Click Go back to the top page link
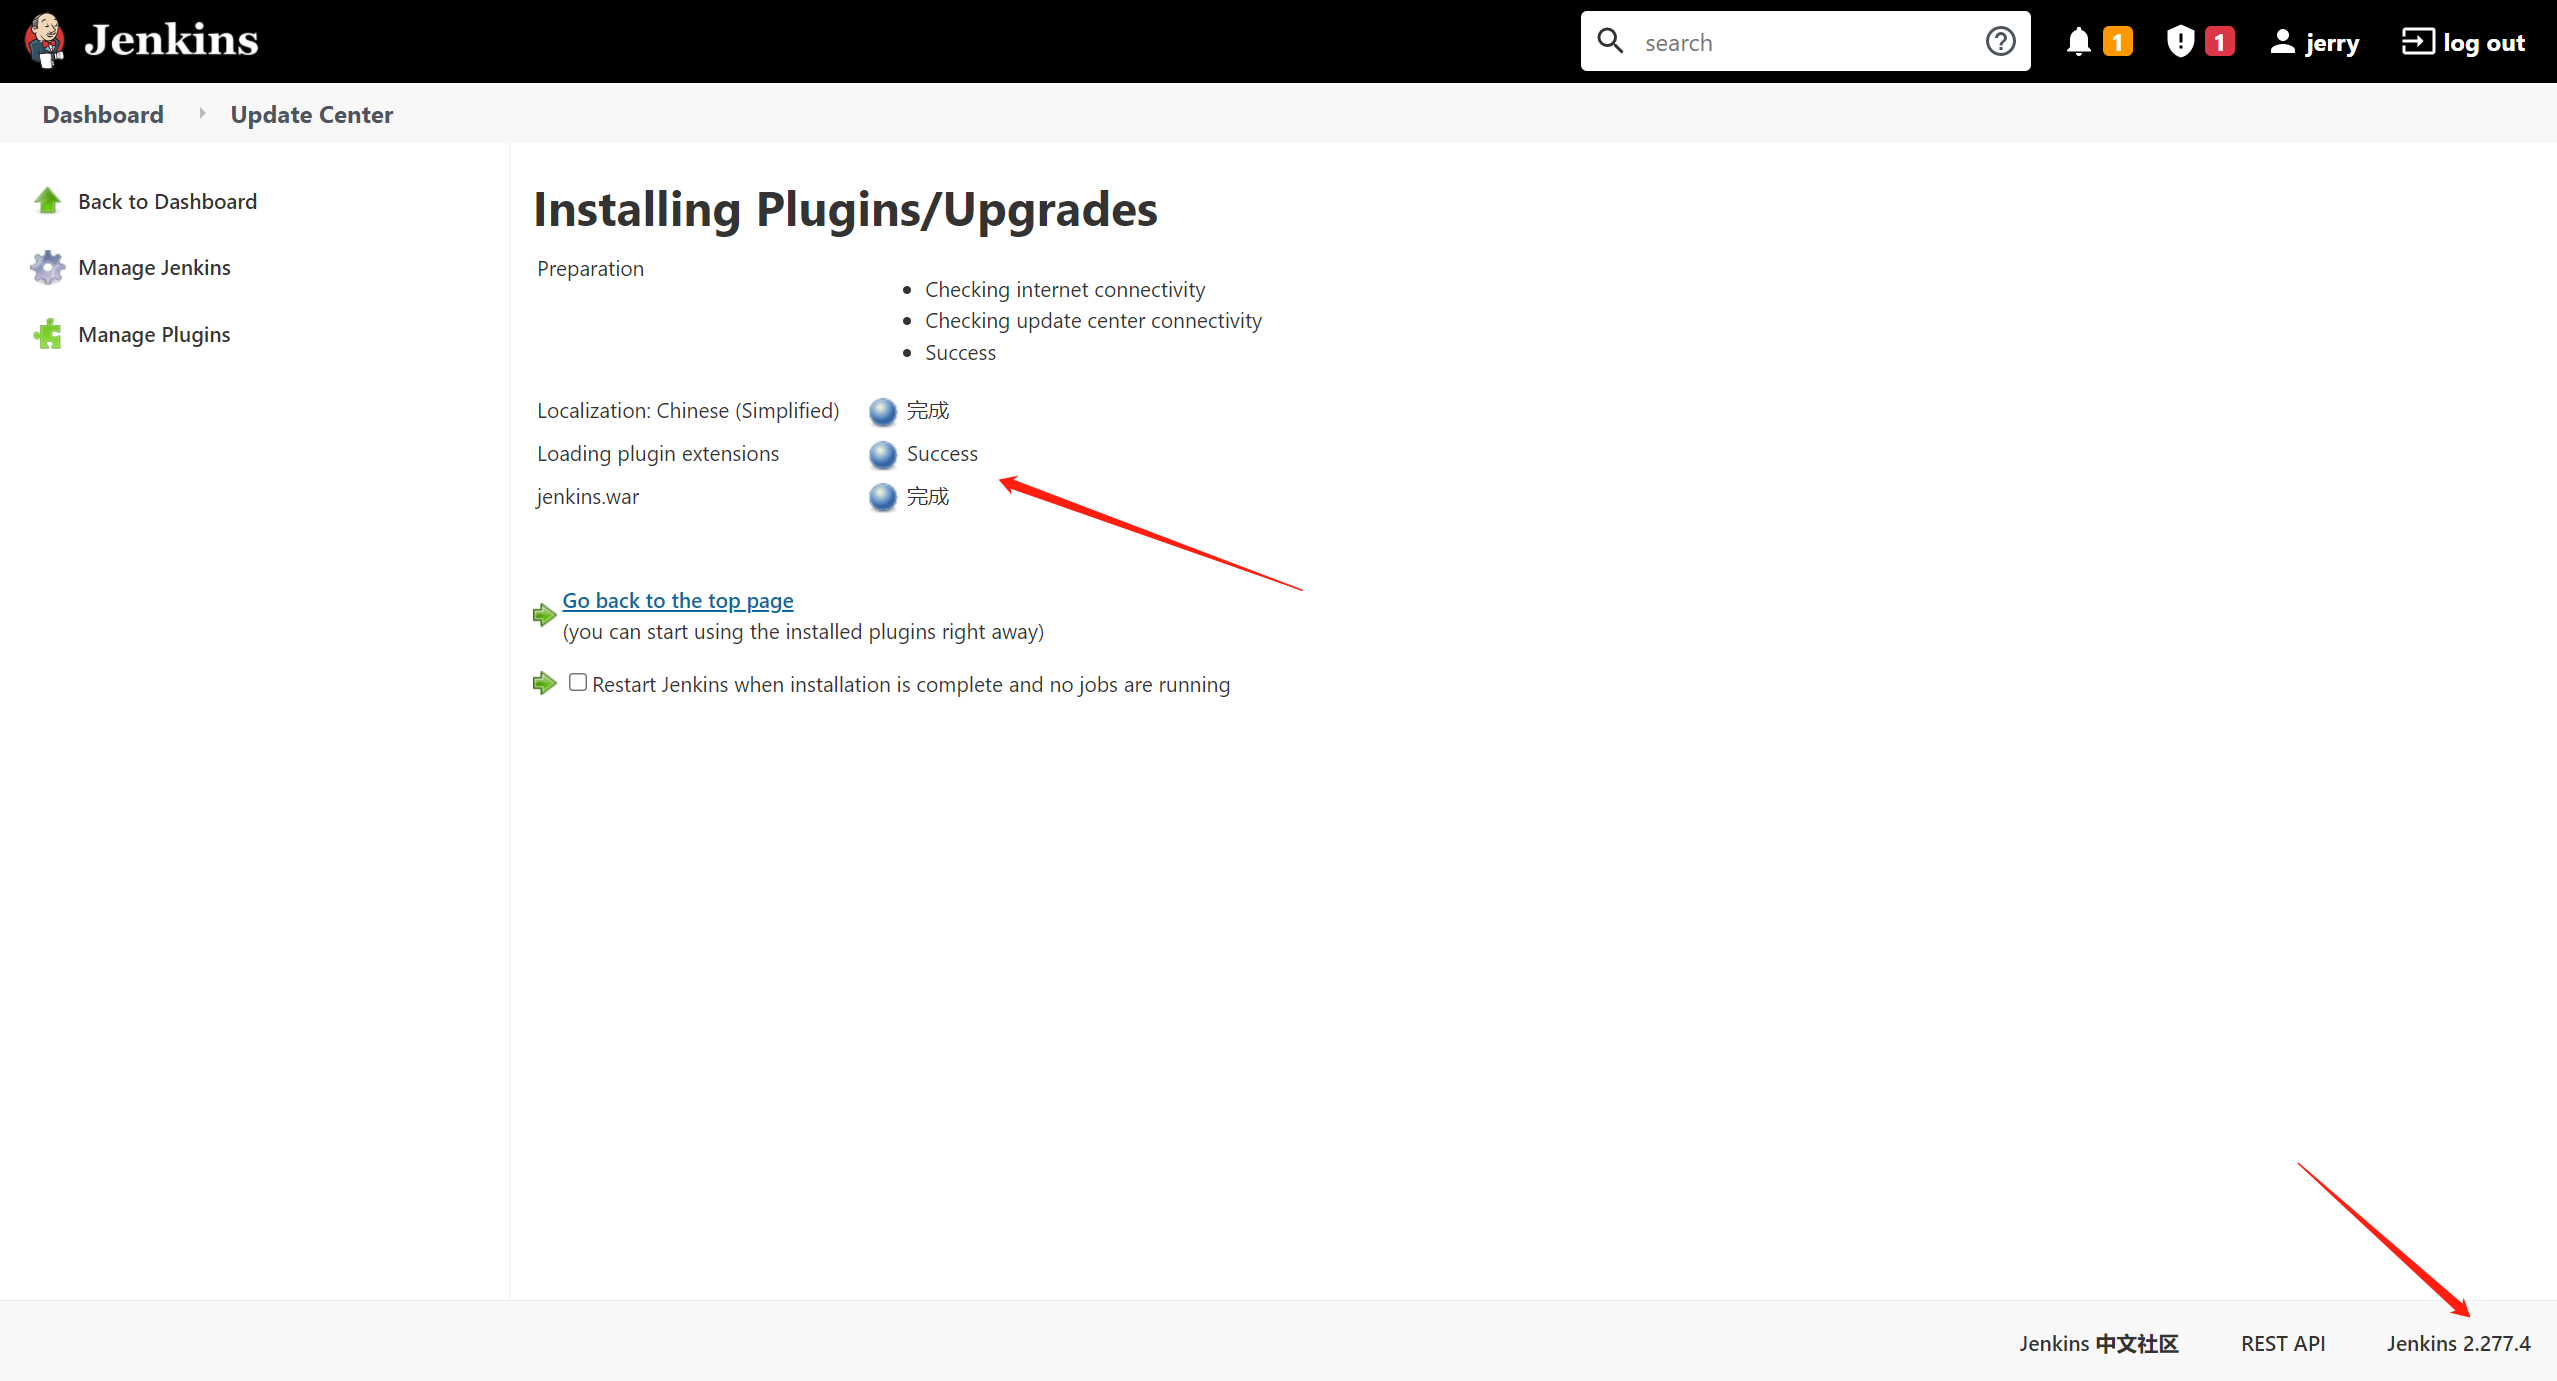 678,599
